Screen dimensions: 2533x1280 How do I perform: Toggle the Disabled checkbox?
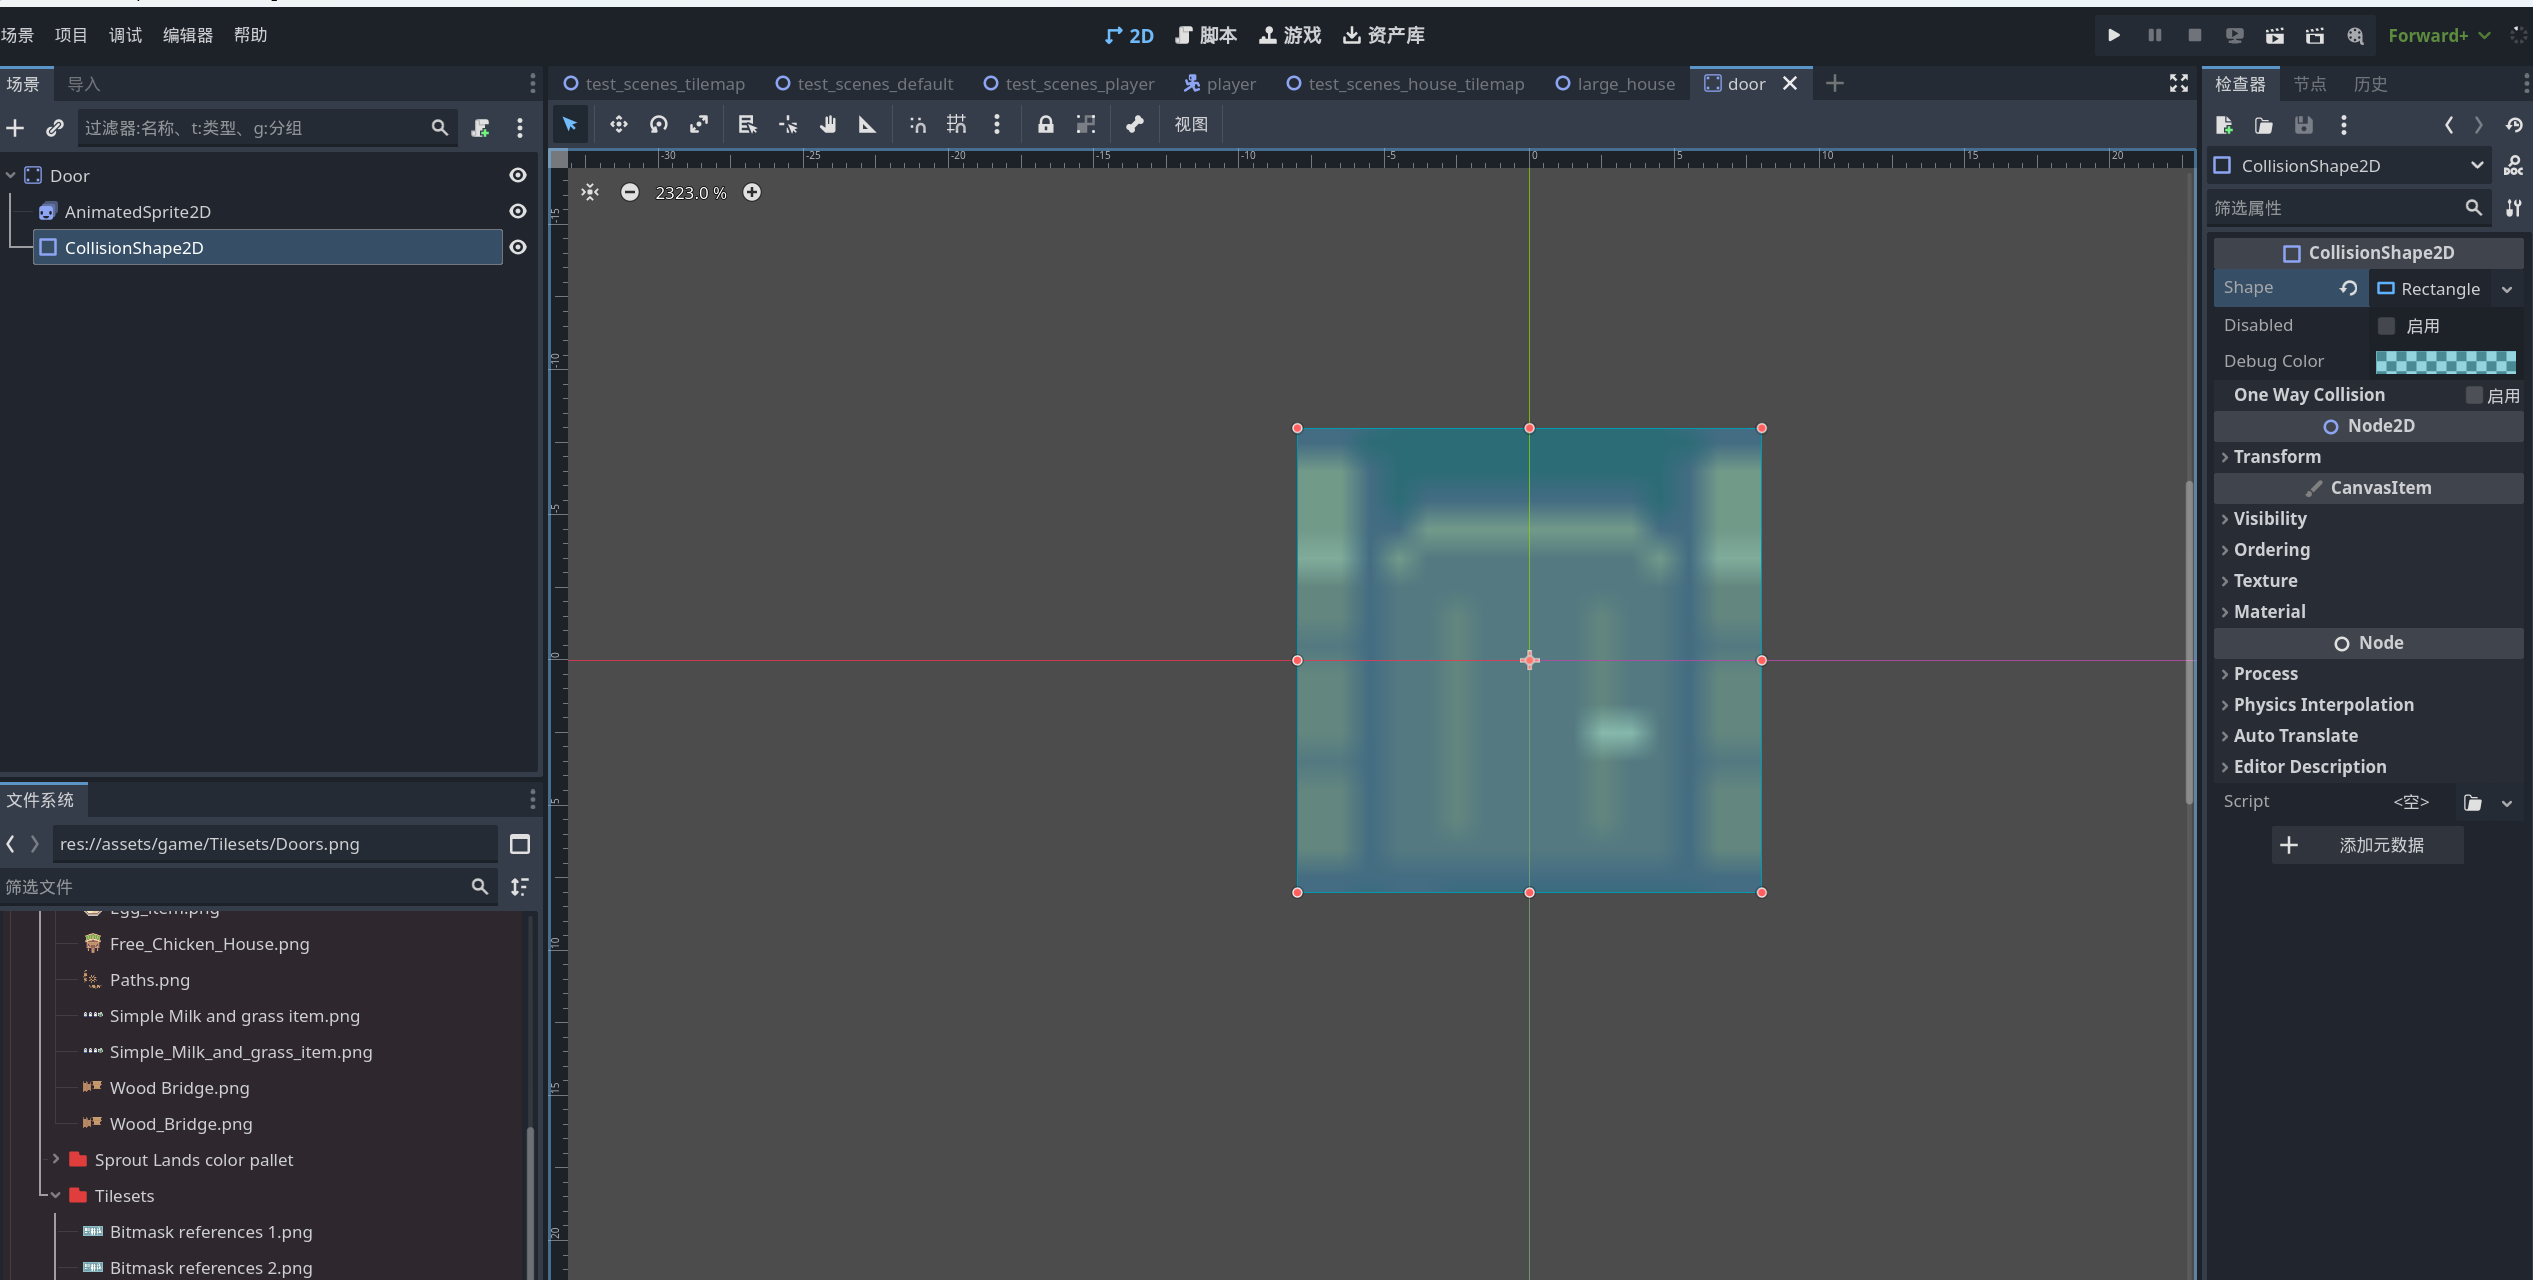[x=2387, y=326]
